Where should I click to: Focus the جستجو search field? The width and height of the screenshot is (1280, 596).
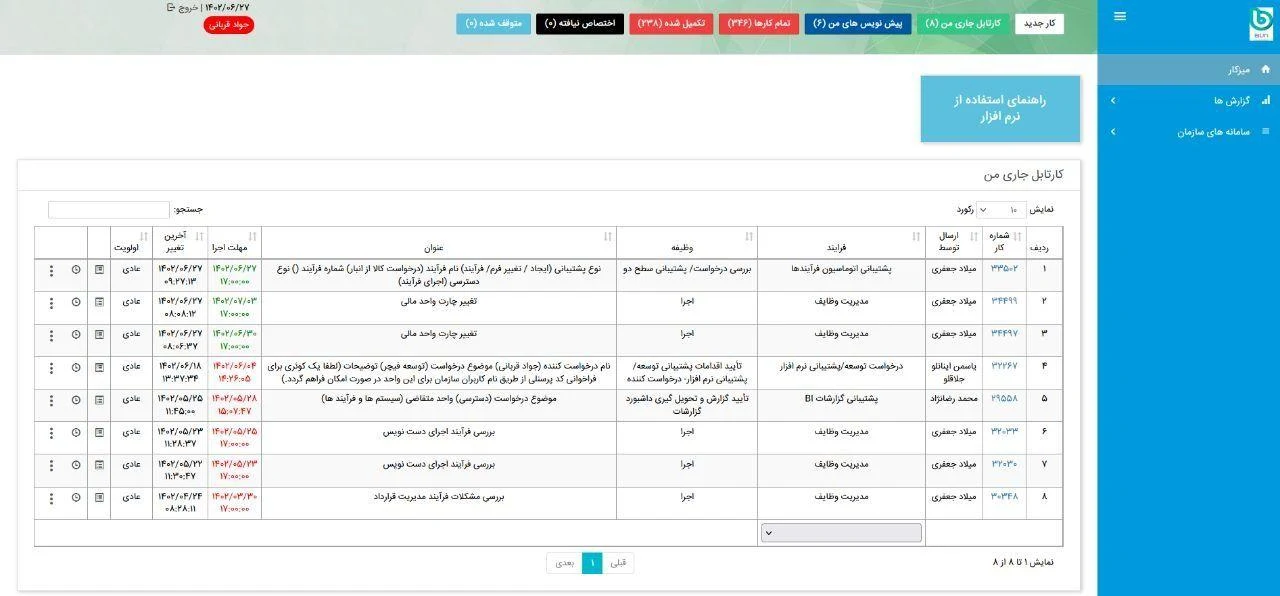(x=109, y=210)
